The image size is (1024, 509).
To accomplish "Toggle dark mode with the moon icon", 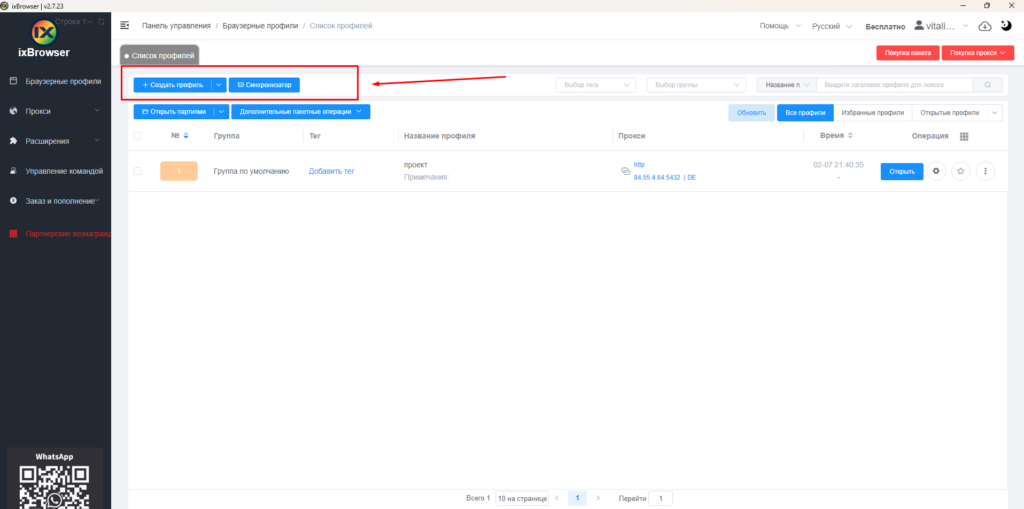I will click(x=1006, y=25).
